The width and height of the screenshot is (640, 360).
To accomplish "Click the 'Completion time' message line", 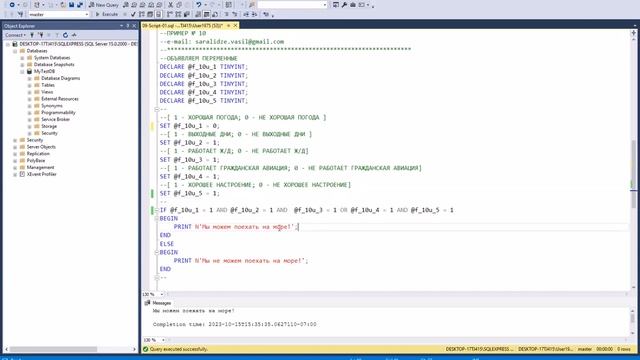I will tap(235, 324).
